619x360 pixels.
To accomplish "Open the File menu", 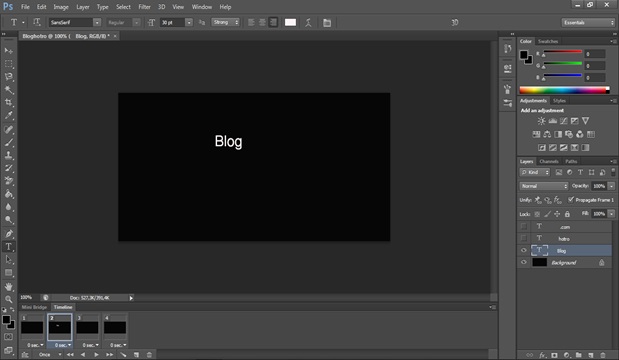I will (25, 7).
